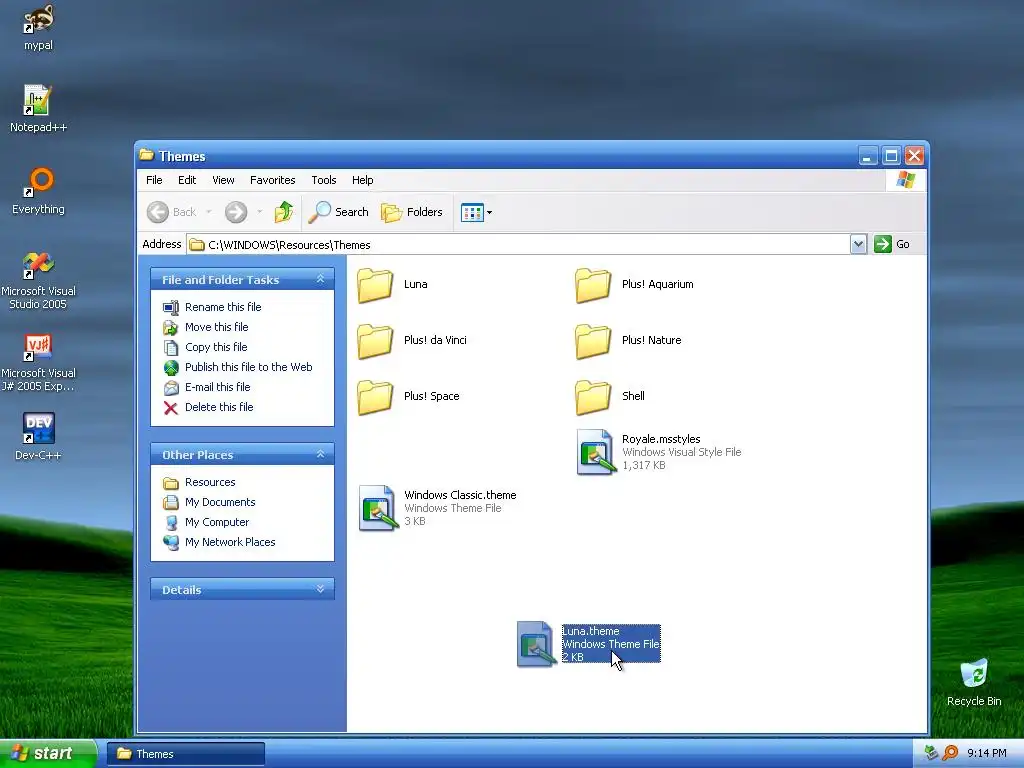This screenshot has width=1024, height=768.
Task: Select the Luna.theme file icon
Action: coord(537,644)
